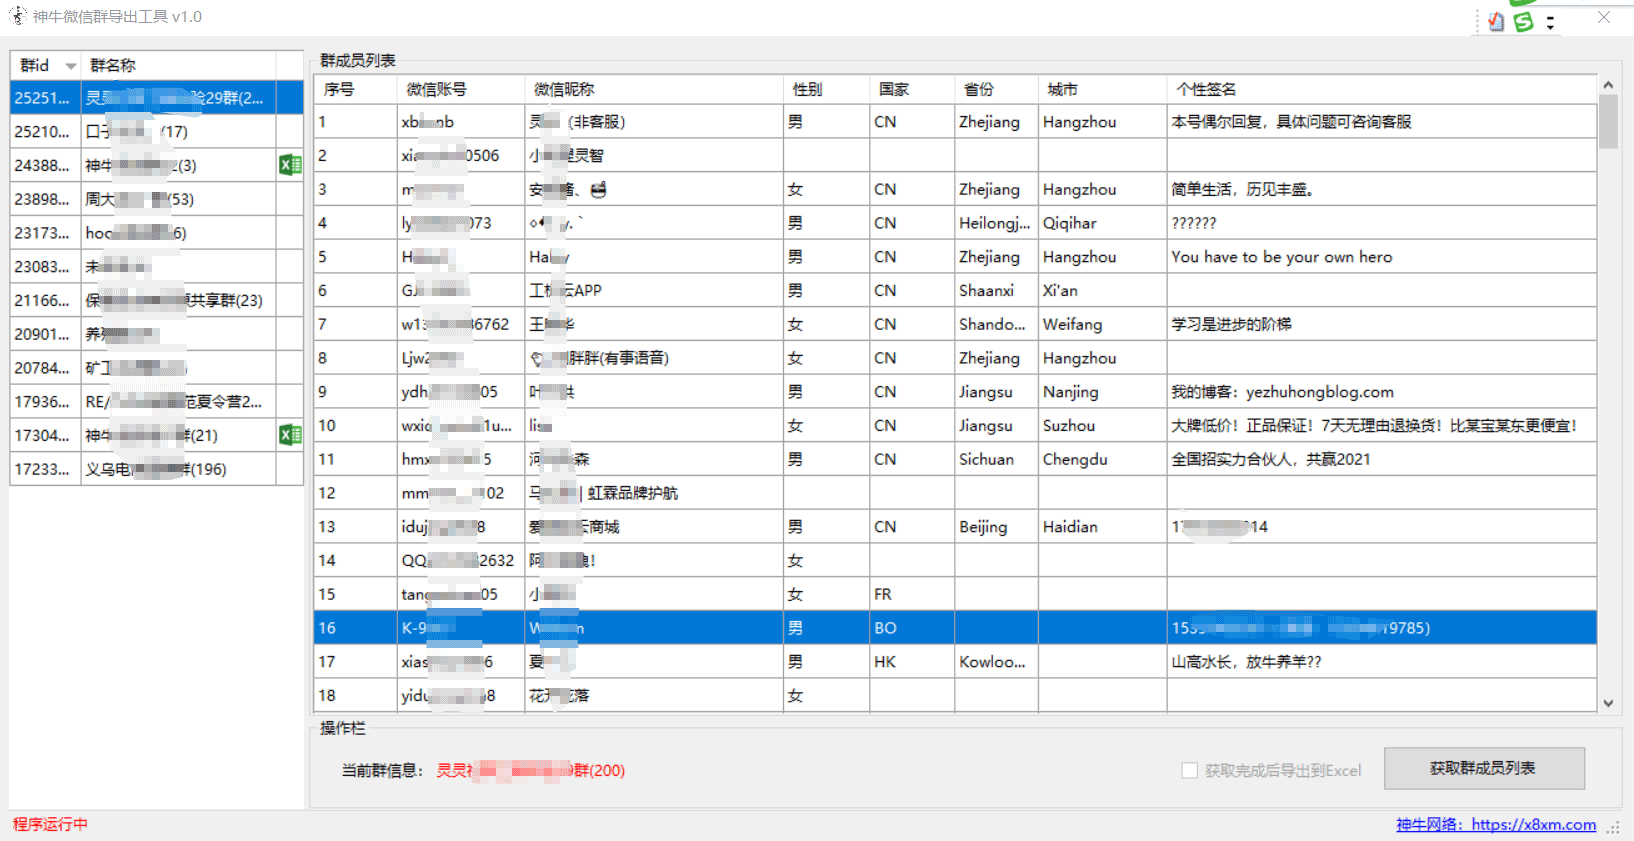Sort by the 省份 column header
This screenshot has height=841, width=1634.
tap(996, 89)
